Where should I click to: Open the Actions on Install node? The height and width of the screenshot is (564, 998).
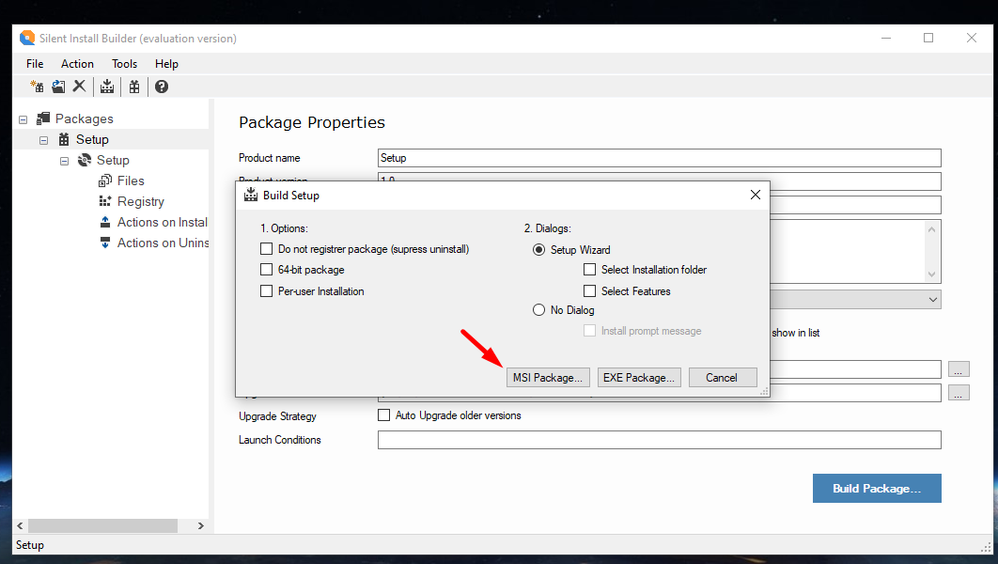tap(162, 222)
